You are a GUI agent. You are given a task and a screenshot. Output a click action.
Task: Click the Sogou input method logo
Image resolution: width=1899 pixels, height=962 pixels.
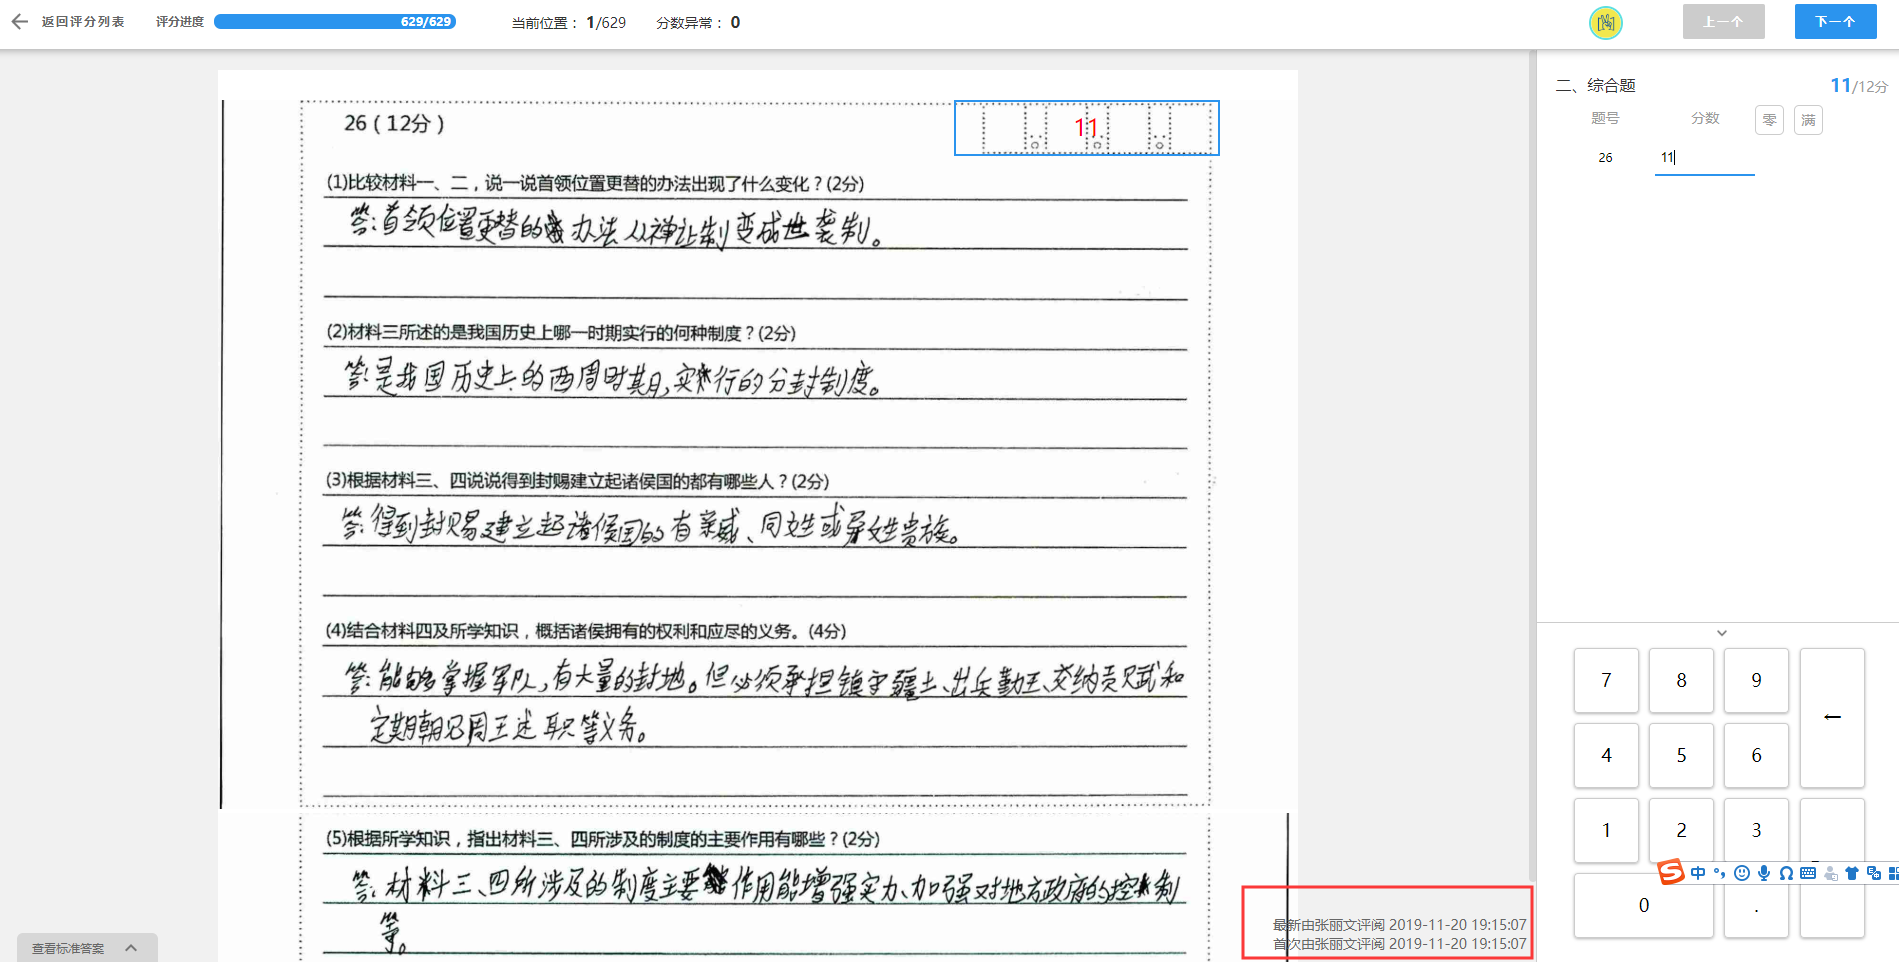(1670, 872)
